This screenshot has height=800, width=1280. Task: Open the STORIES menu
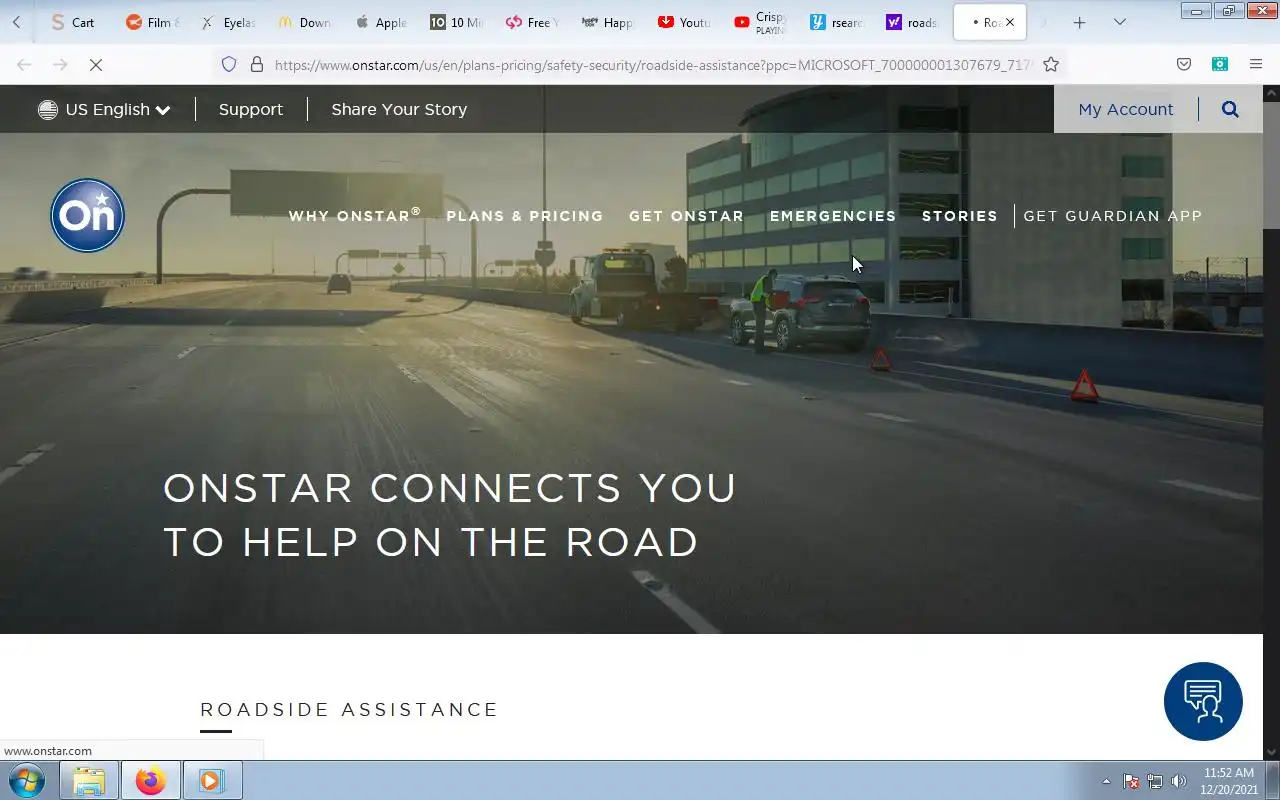coord(960,216)
